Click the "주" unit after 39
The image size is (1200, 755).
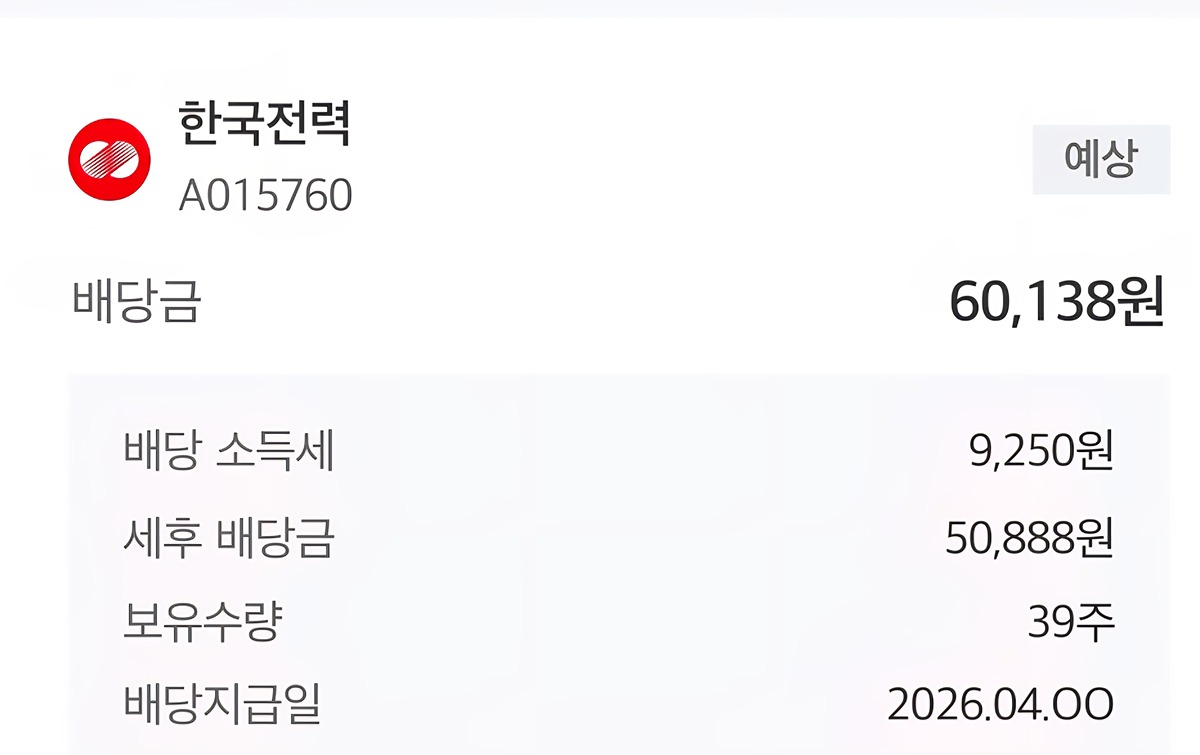(x=1097, y=624)
